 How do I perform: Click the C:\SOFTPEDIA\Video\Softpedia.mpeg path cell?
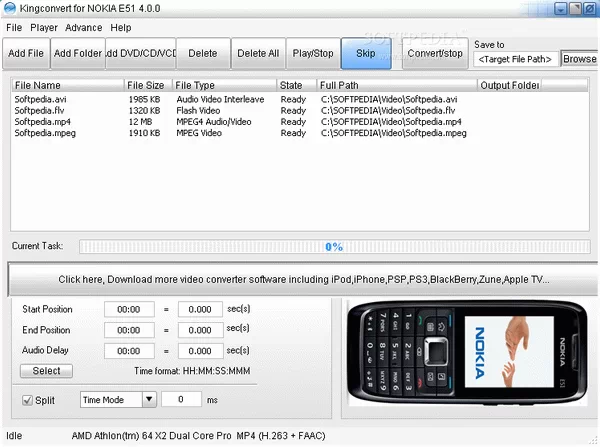point(393,133)
